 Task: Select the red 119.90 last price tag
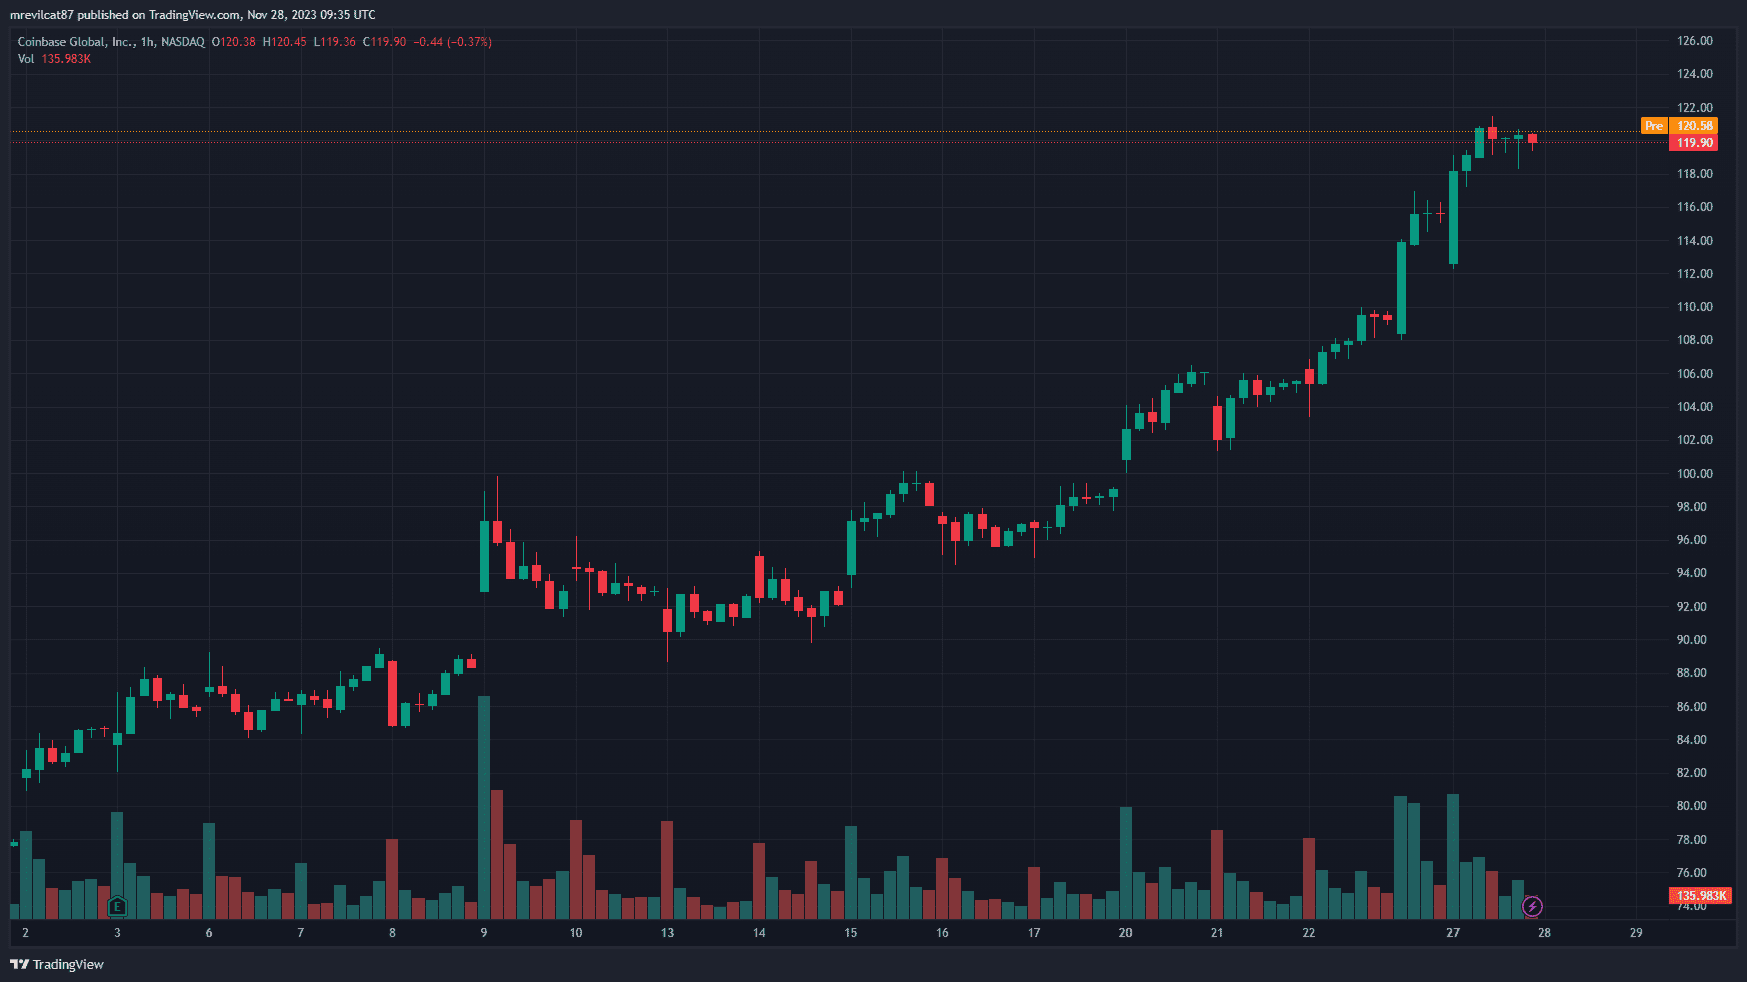(1694, 143)
